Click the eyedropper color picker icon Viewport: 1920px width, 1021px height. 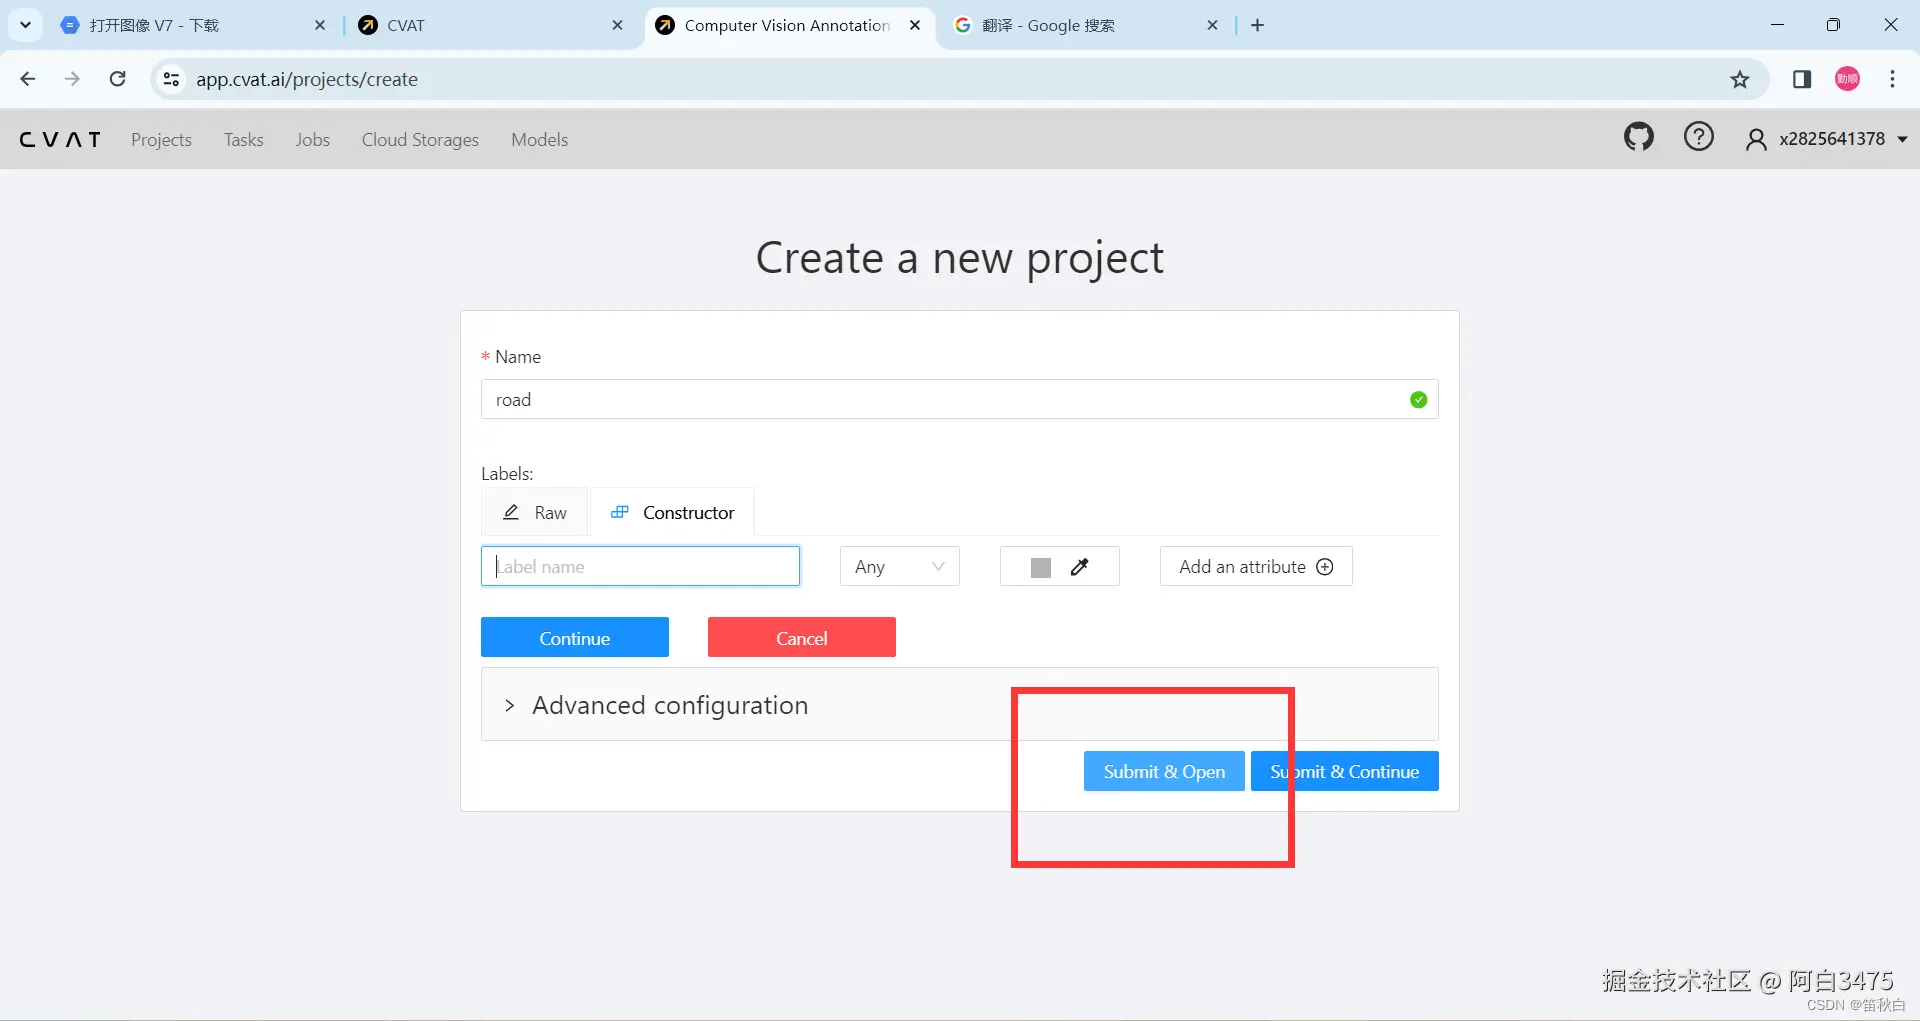(1079, 567)
